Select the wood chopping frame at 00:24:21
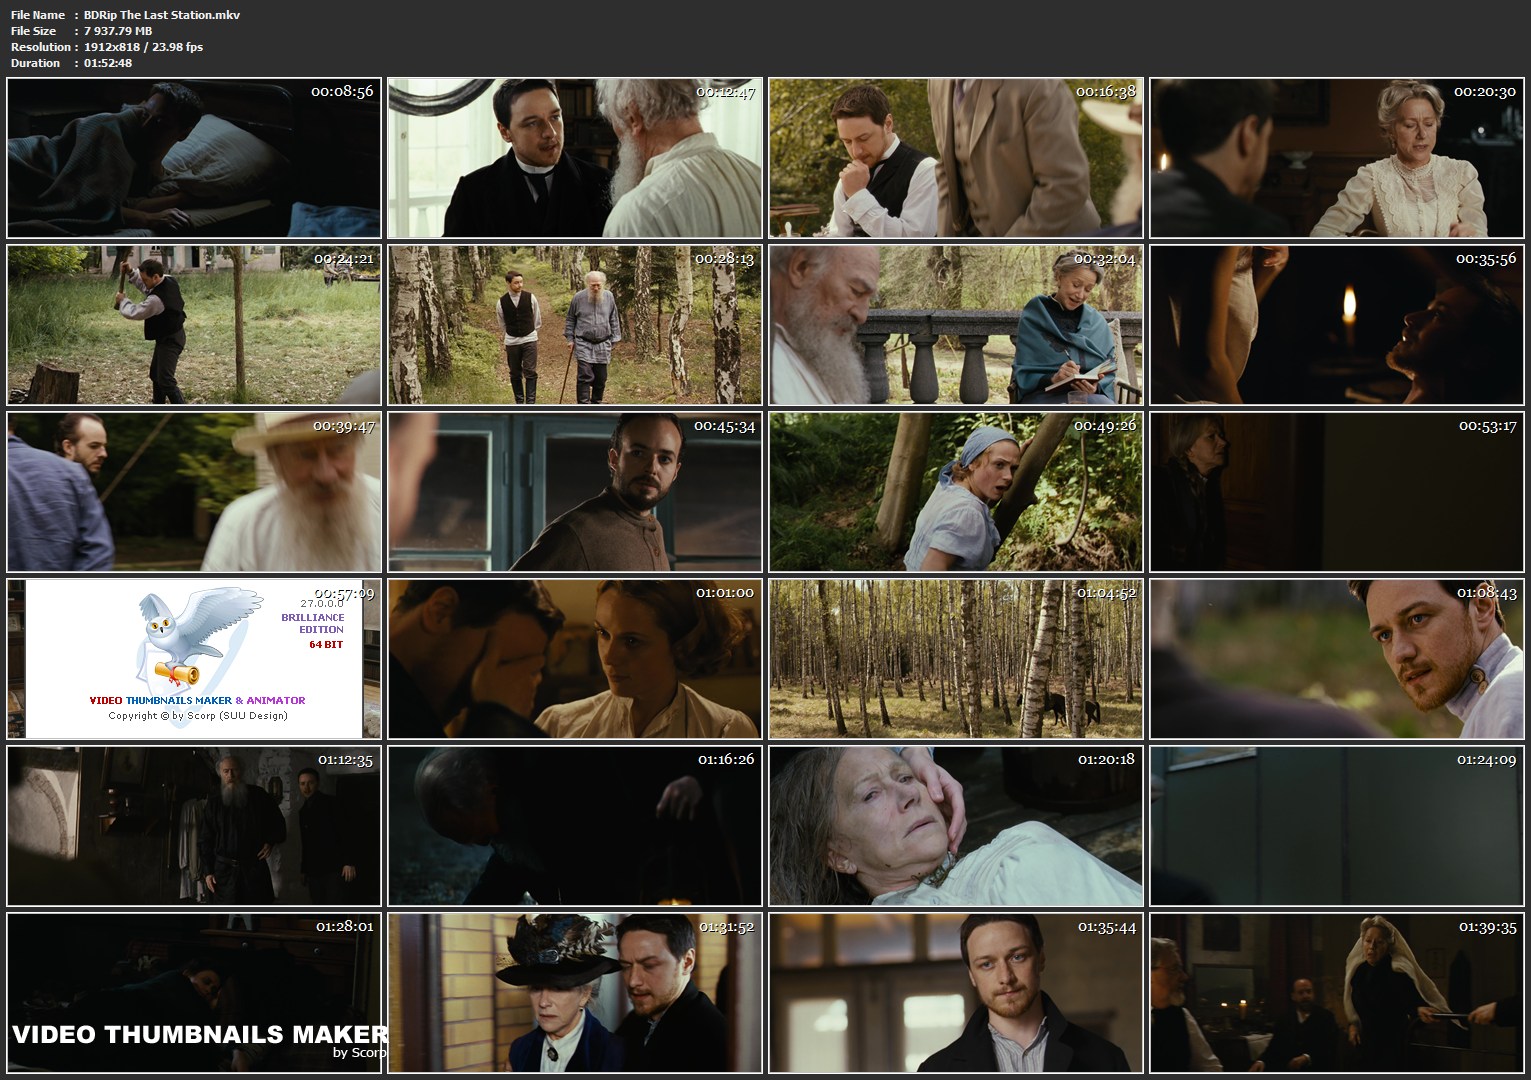1531x1080 pixels. [194, 325]
